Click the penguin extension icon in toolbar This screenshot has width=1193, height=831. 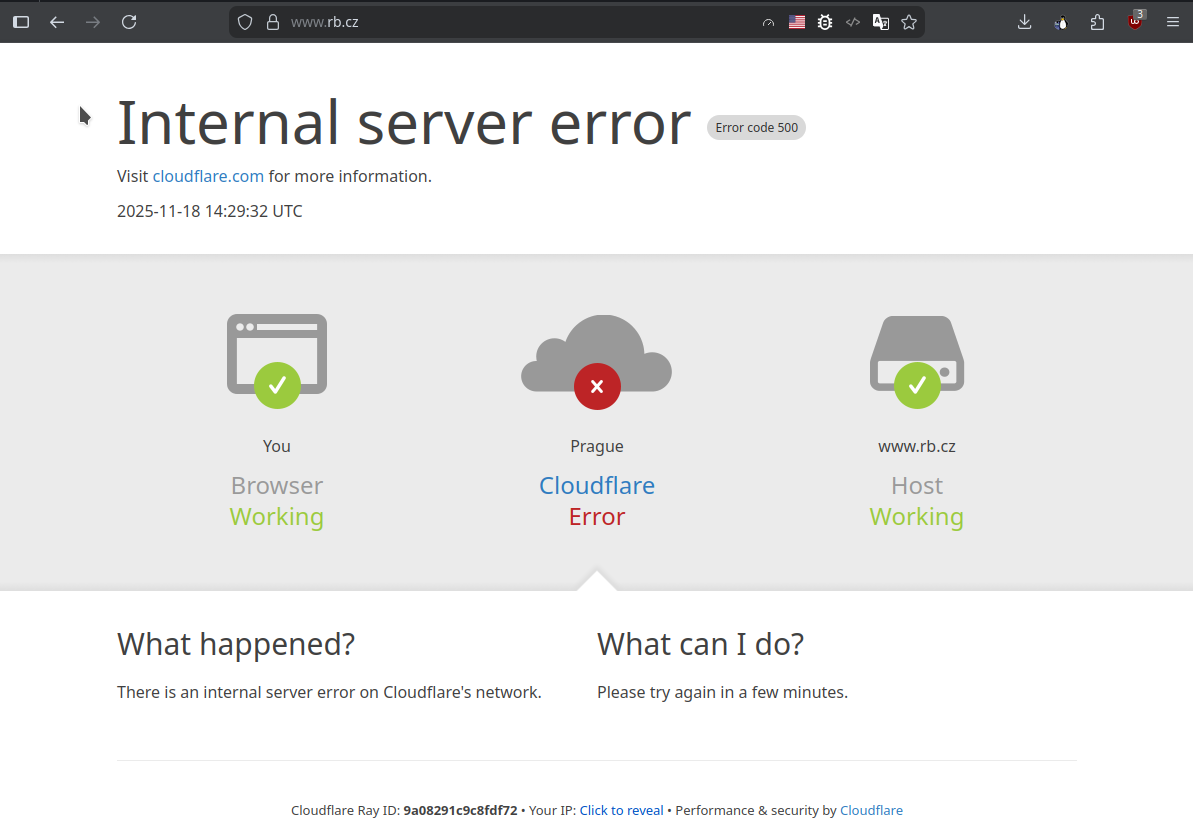tap(1061, 23)
